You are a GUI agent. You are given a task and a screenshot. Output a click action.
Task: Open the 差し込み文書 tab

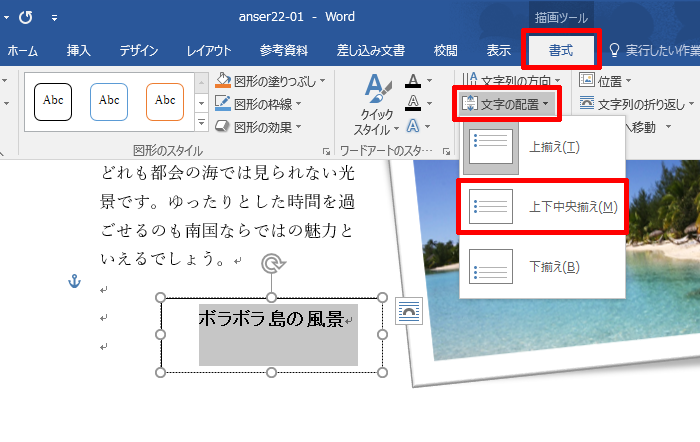tap(371, 50)
